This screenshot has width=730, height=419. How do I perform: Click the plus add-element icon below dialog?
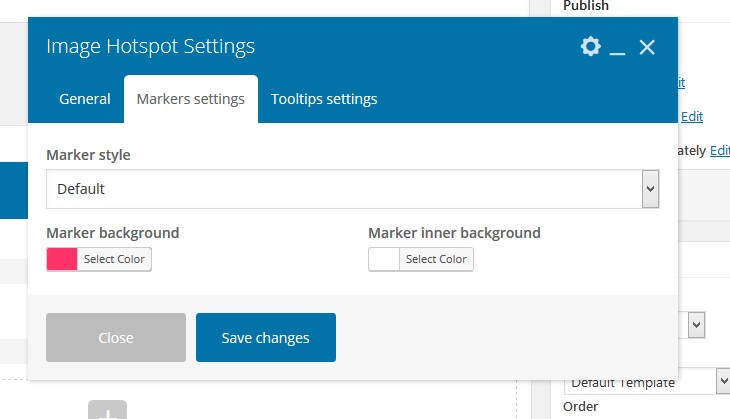pos(107,411)
